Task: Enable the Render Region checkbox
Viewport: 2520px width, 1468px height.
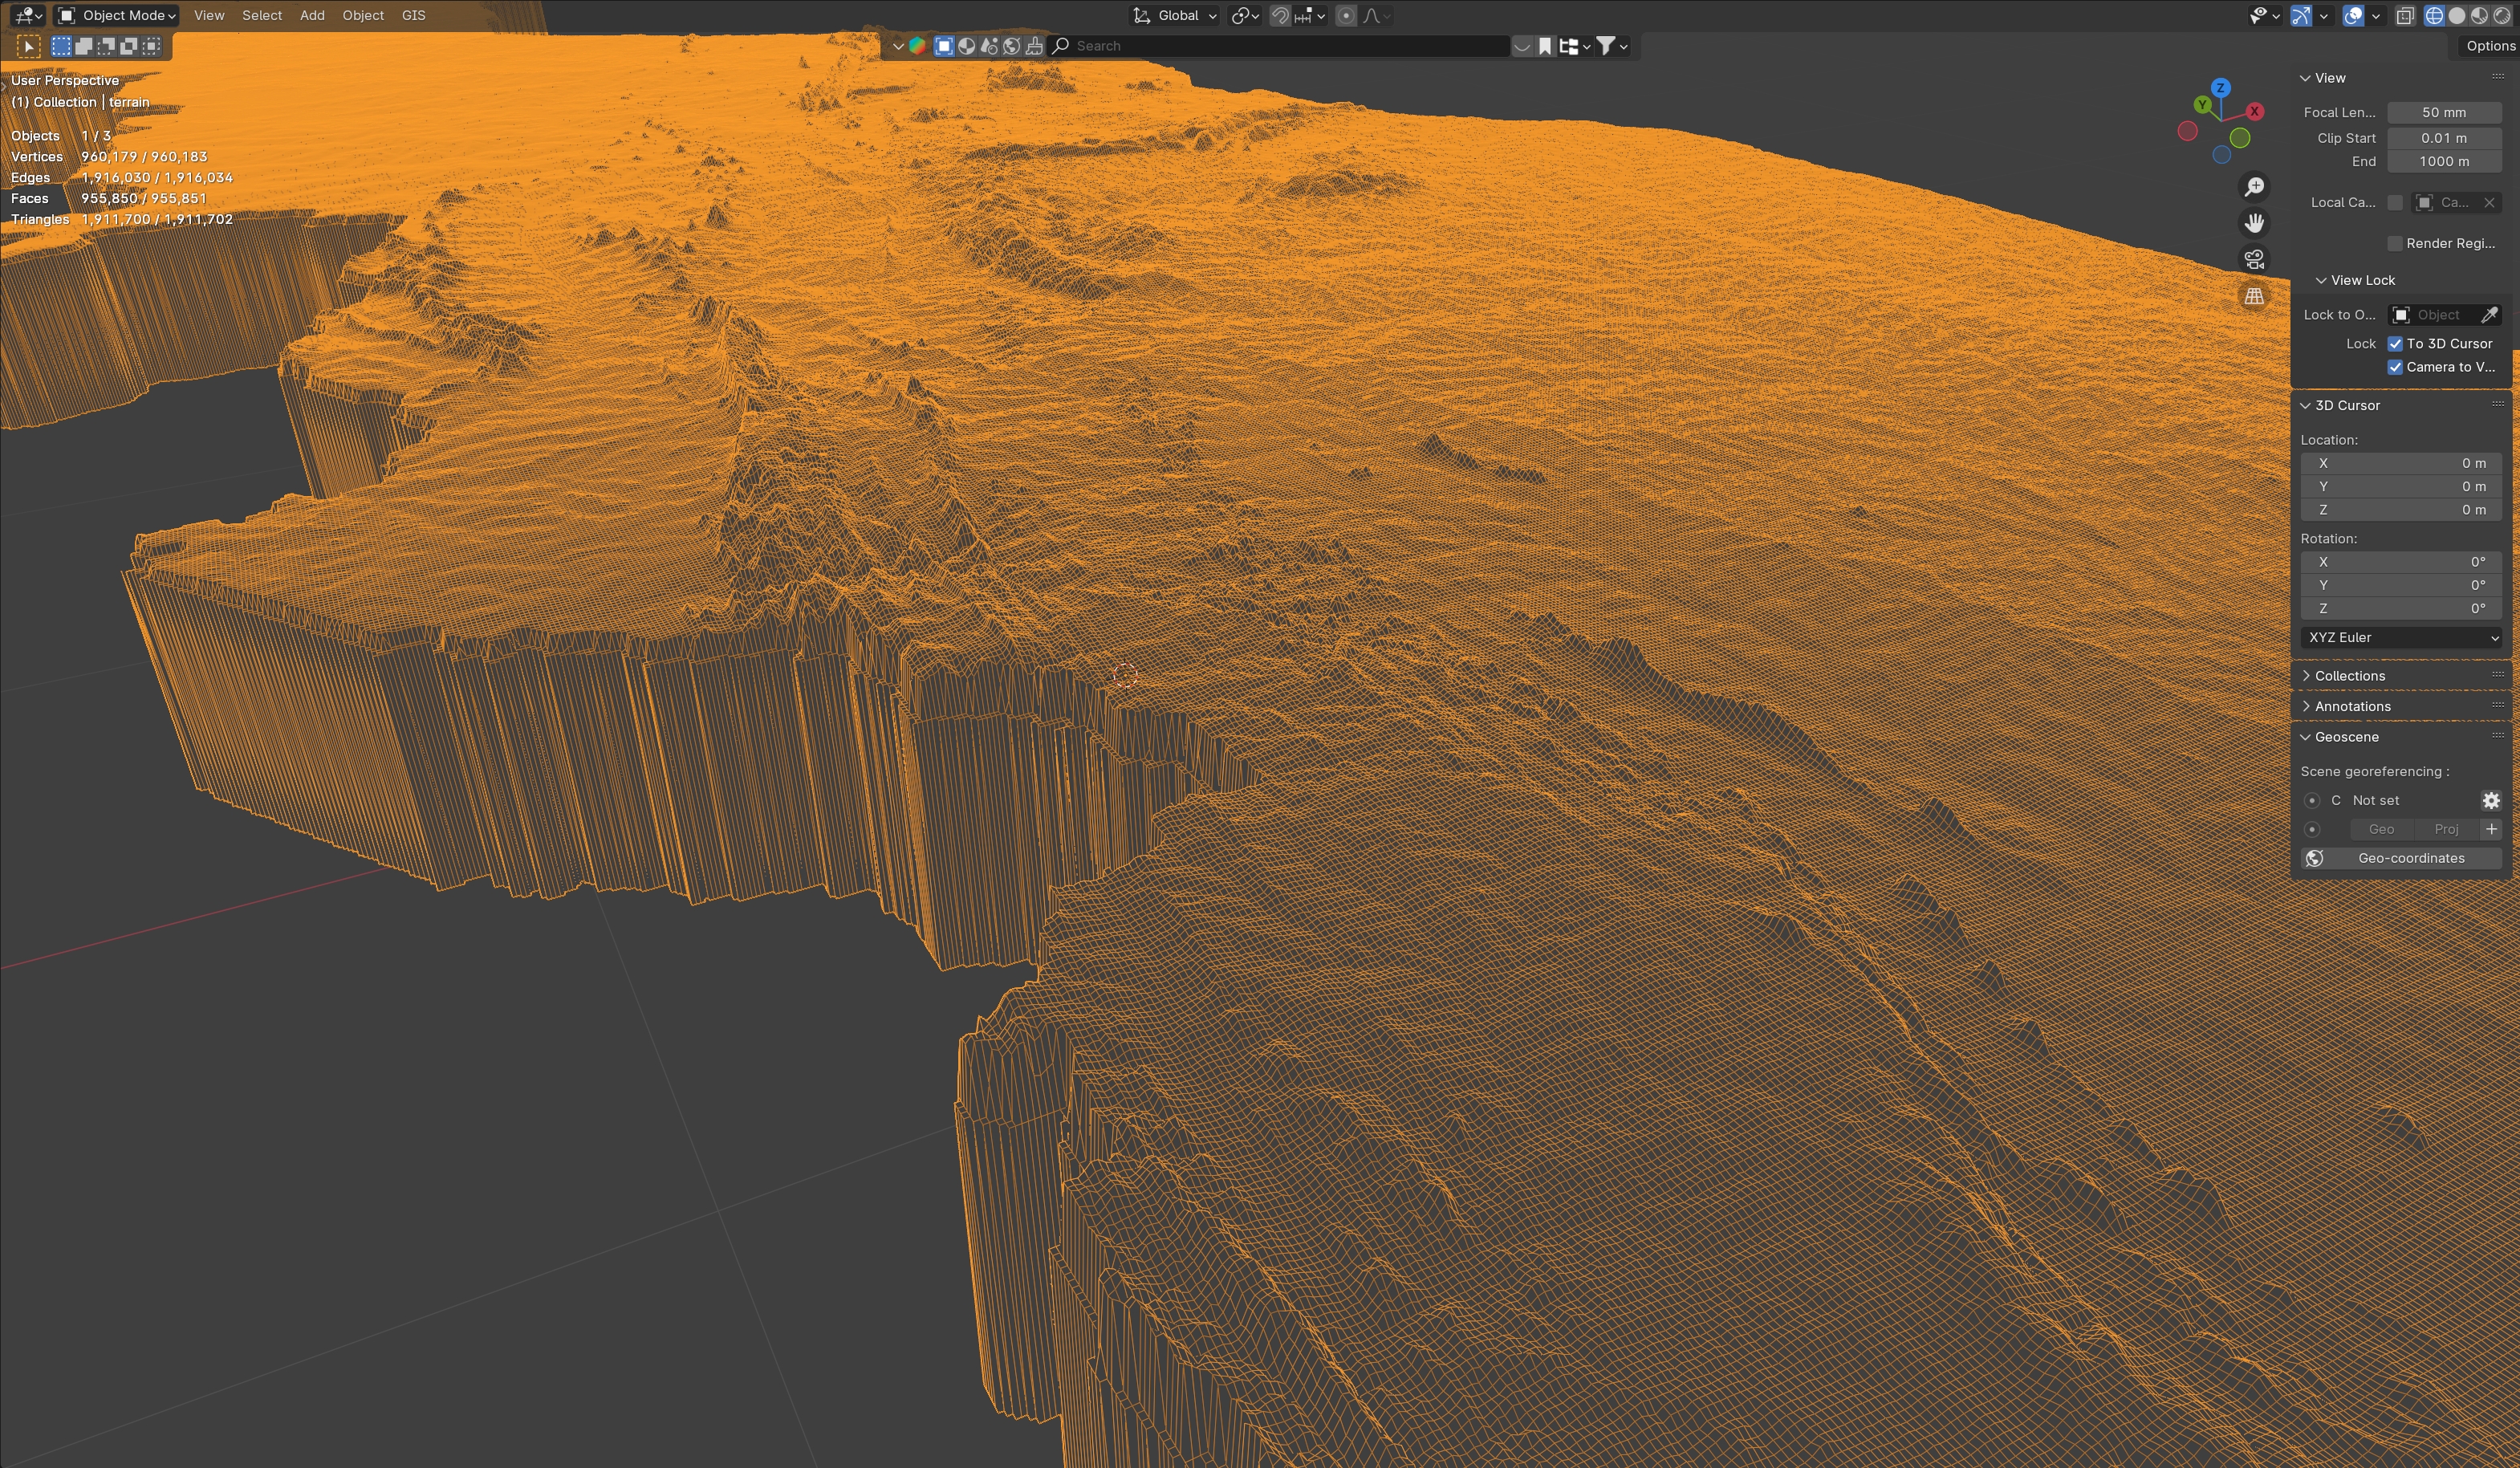Action: (x=2395, y=244)
